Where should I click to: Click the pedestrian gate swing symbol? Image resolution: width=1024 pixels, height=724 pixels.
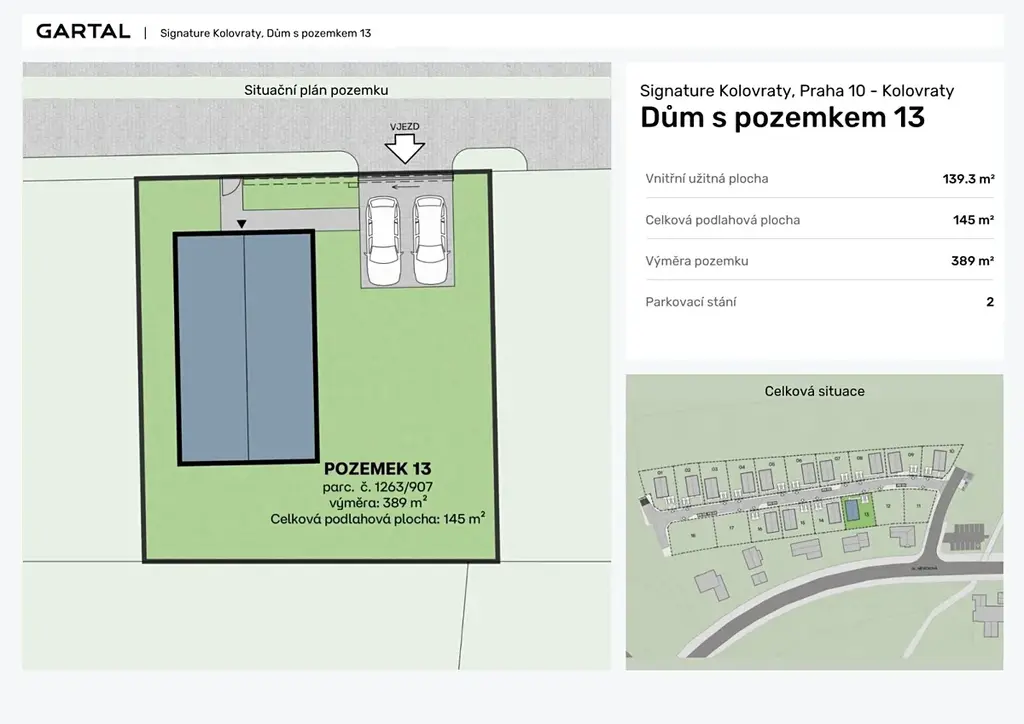pos(229,185)
